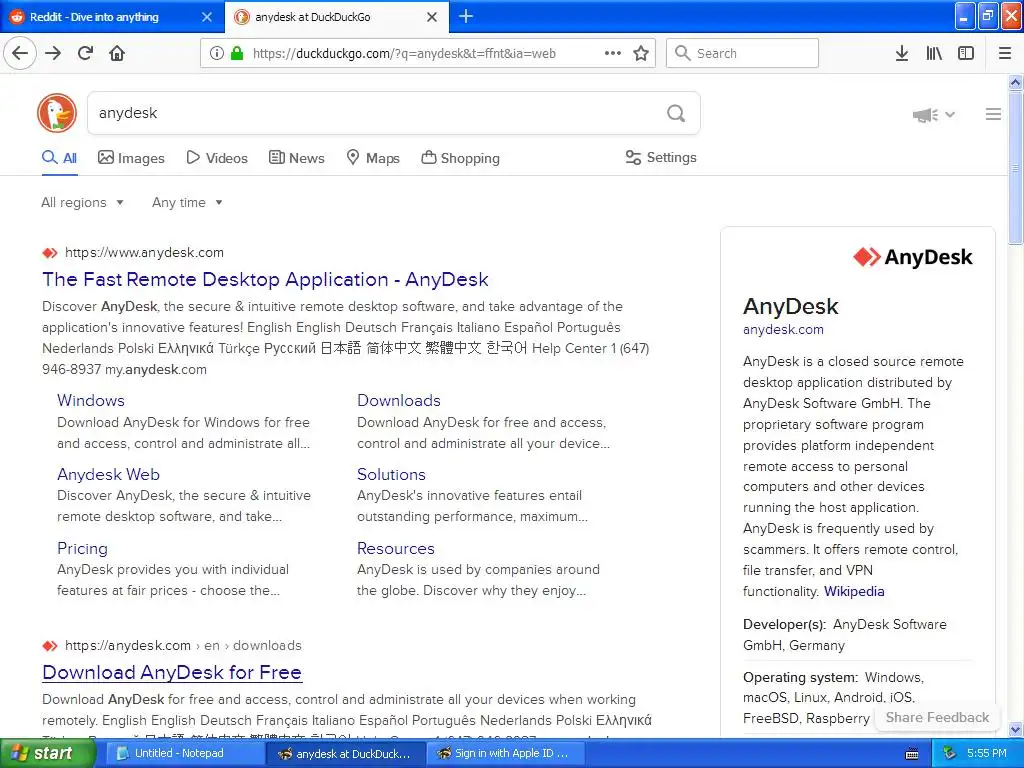Click favicon beside https://www.anydesk.com result
This screenshot has height=768, width=1024.
click(x=50, y=253)
